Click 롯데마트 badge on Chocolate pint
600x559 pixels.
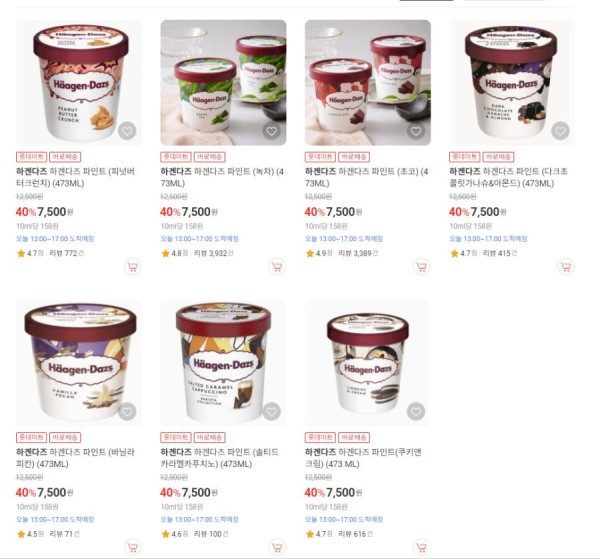[320, 157]
